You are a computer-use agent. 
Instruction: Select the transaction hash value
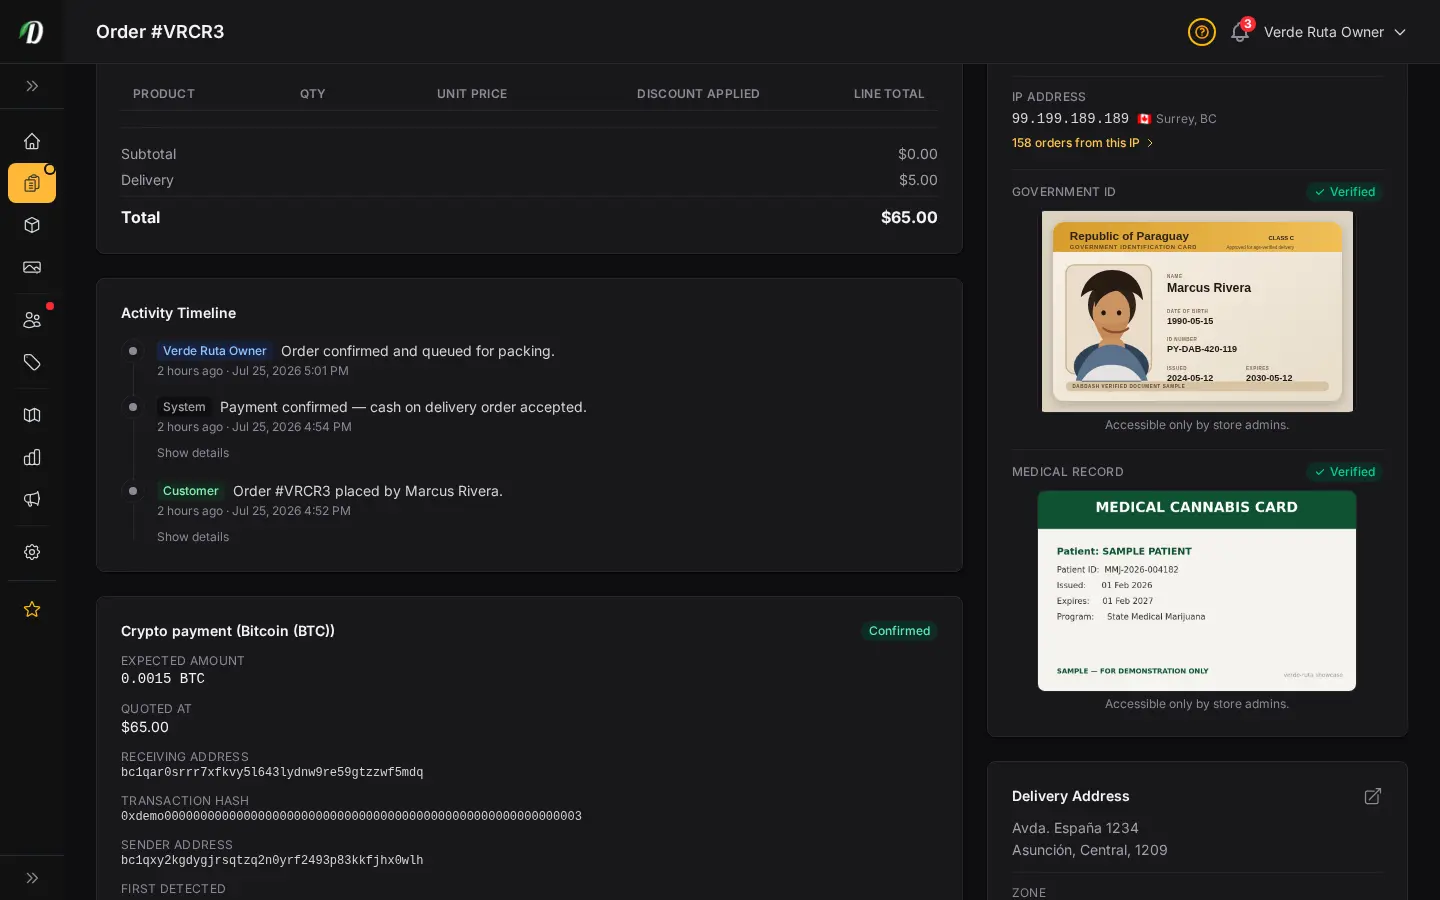(x=351, y=817)
